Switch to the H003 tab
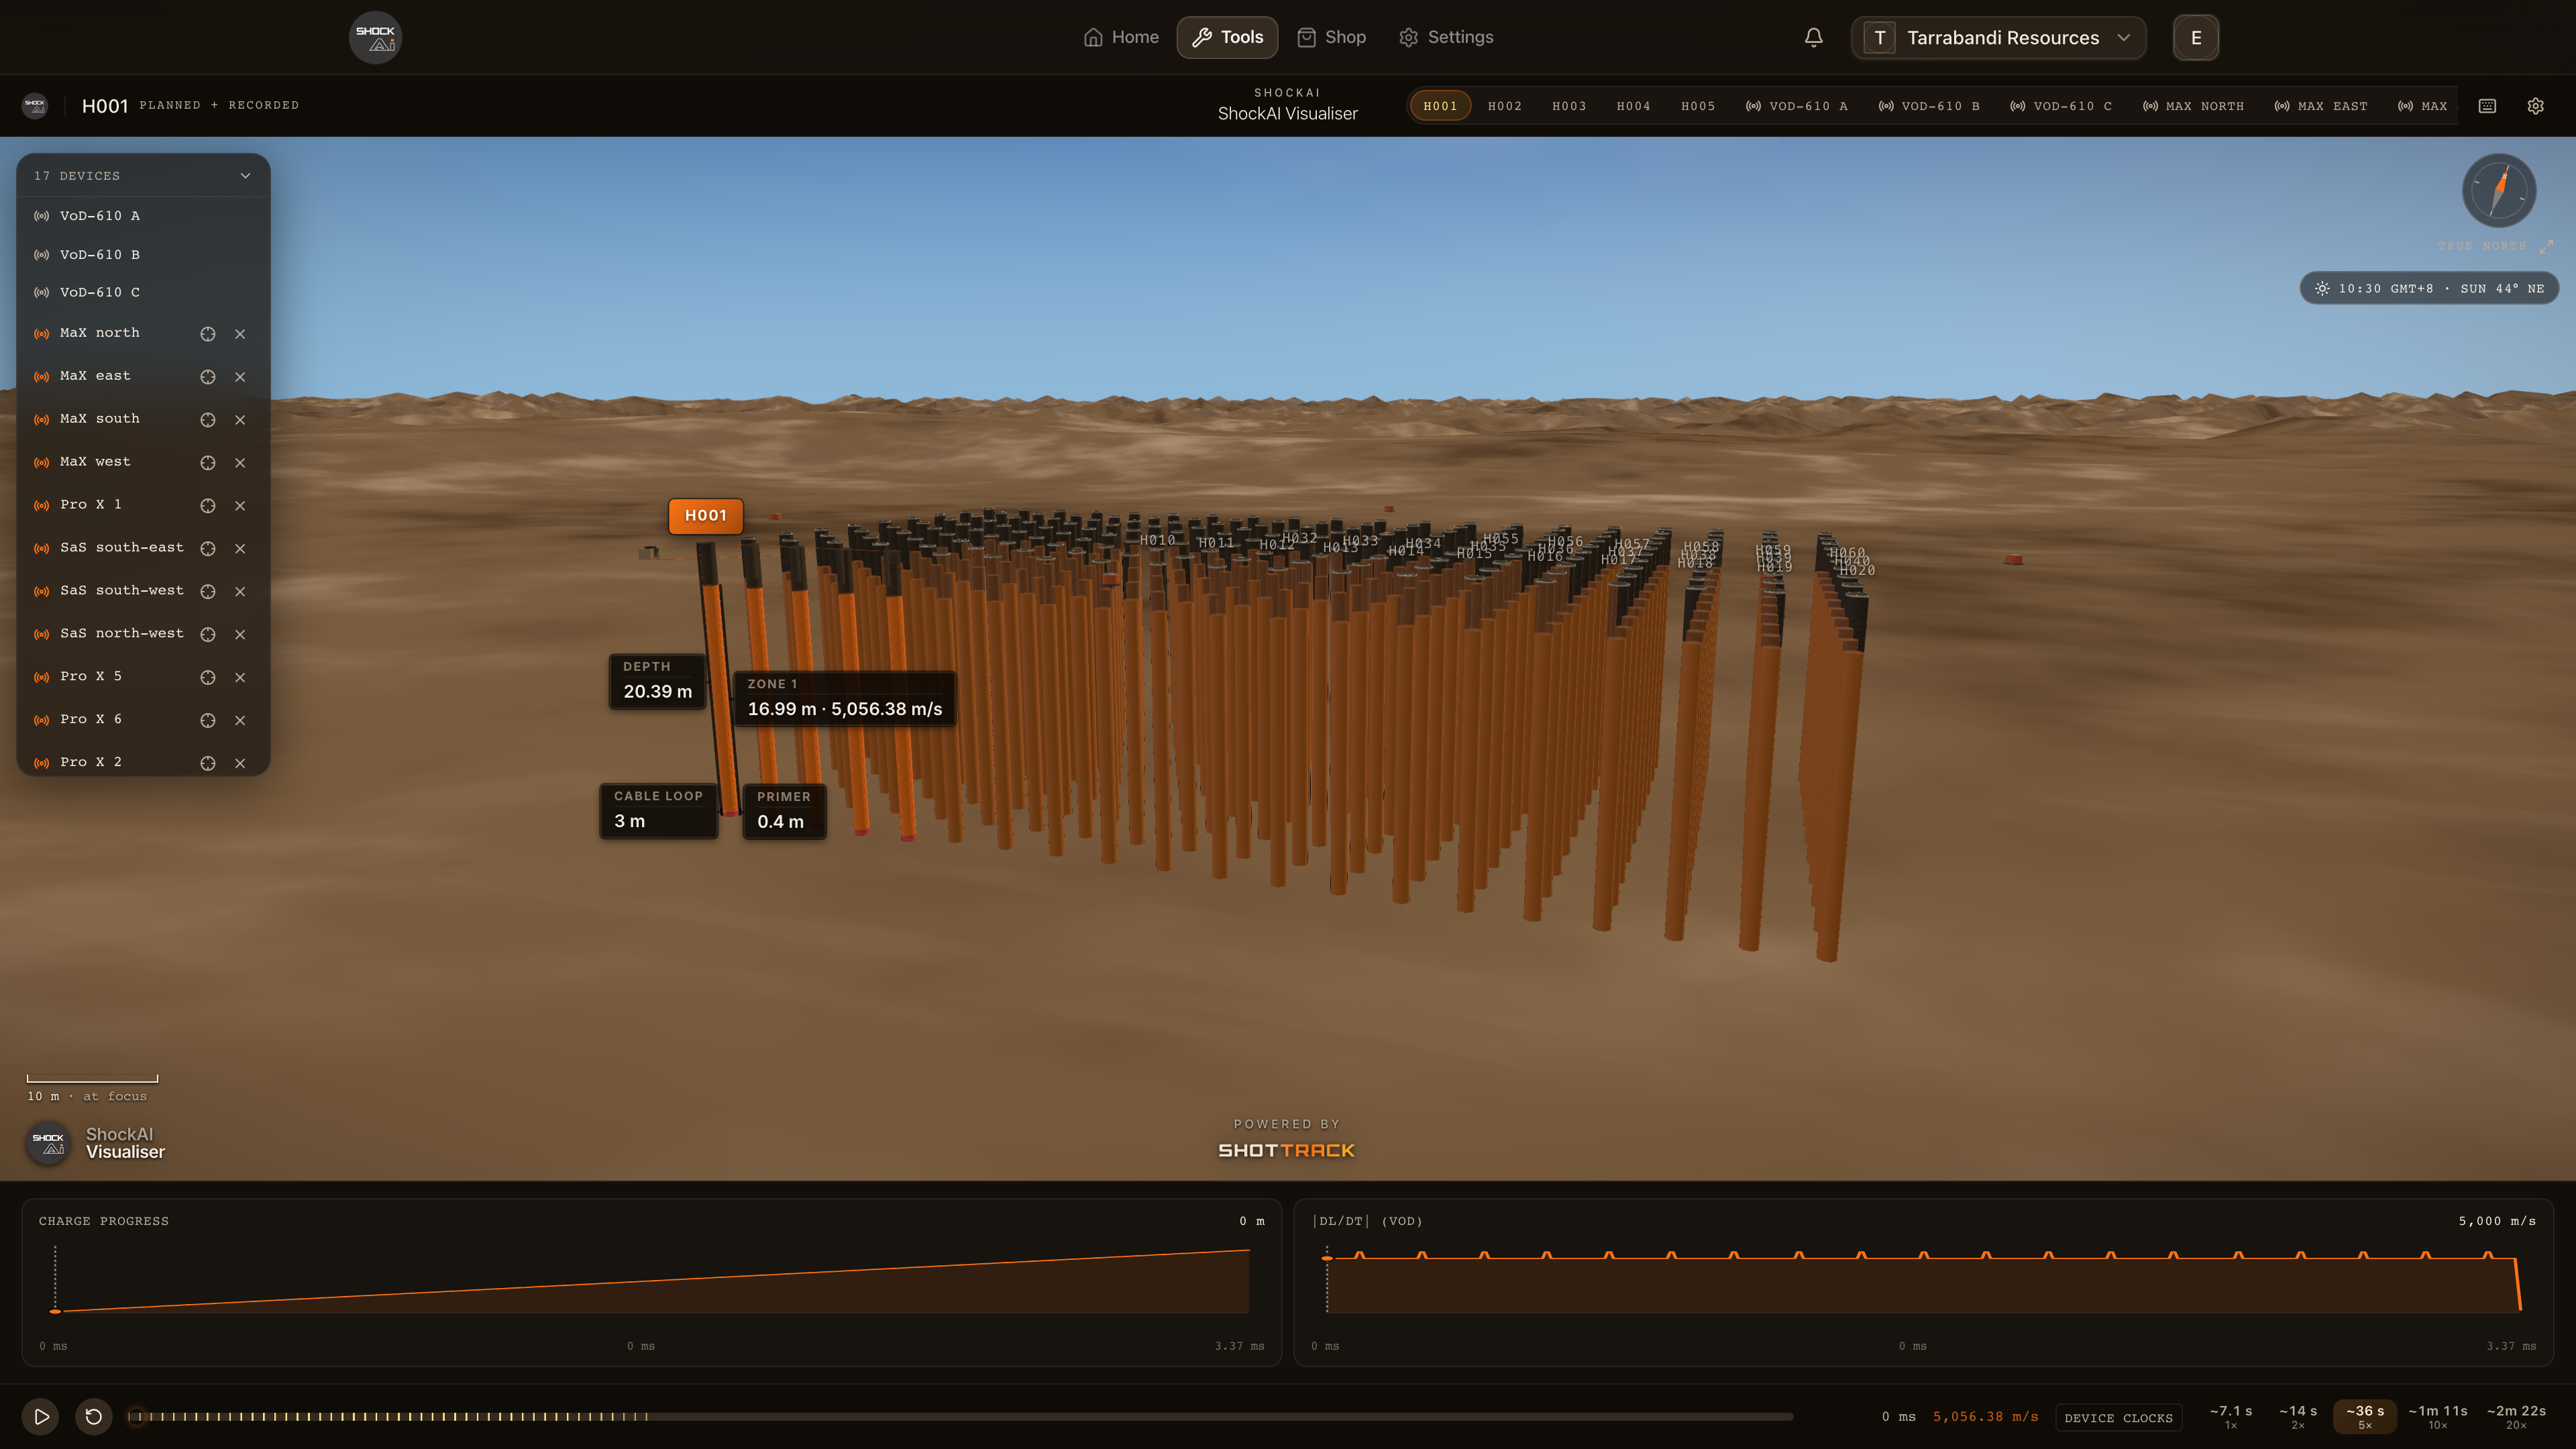 click(x=1569, y=106)
